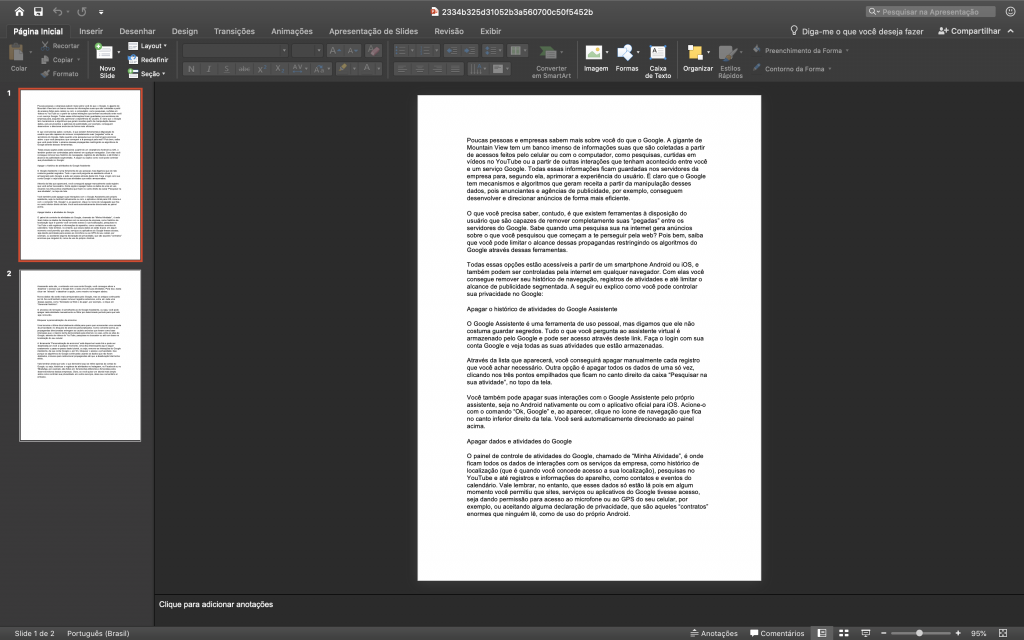Image resolution: width=1024 pixels, height=640 pixels.
Task: Open Estilos Rápidos quick styles
Action: [x=730, y=61]
